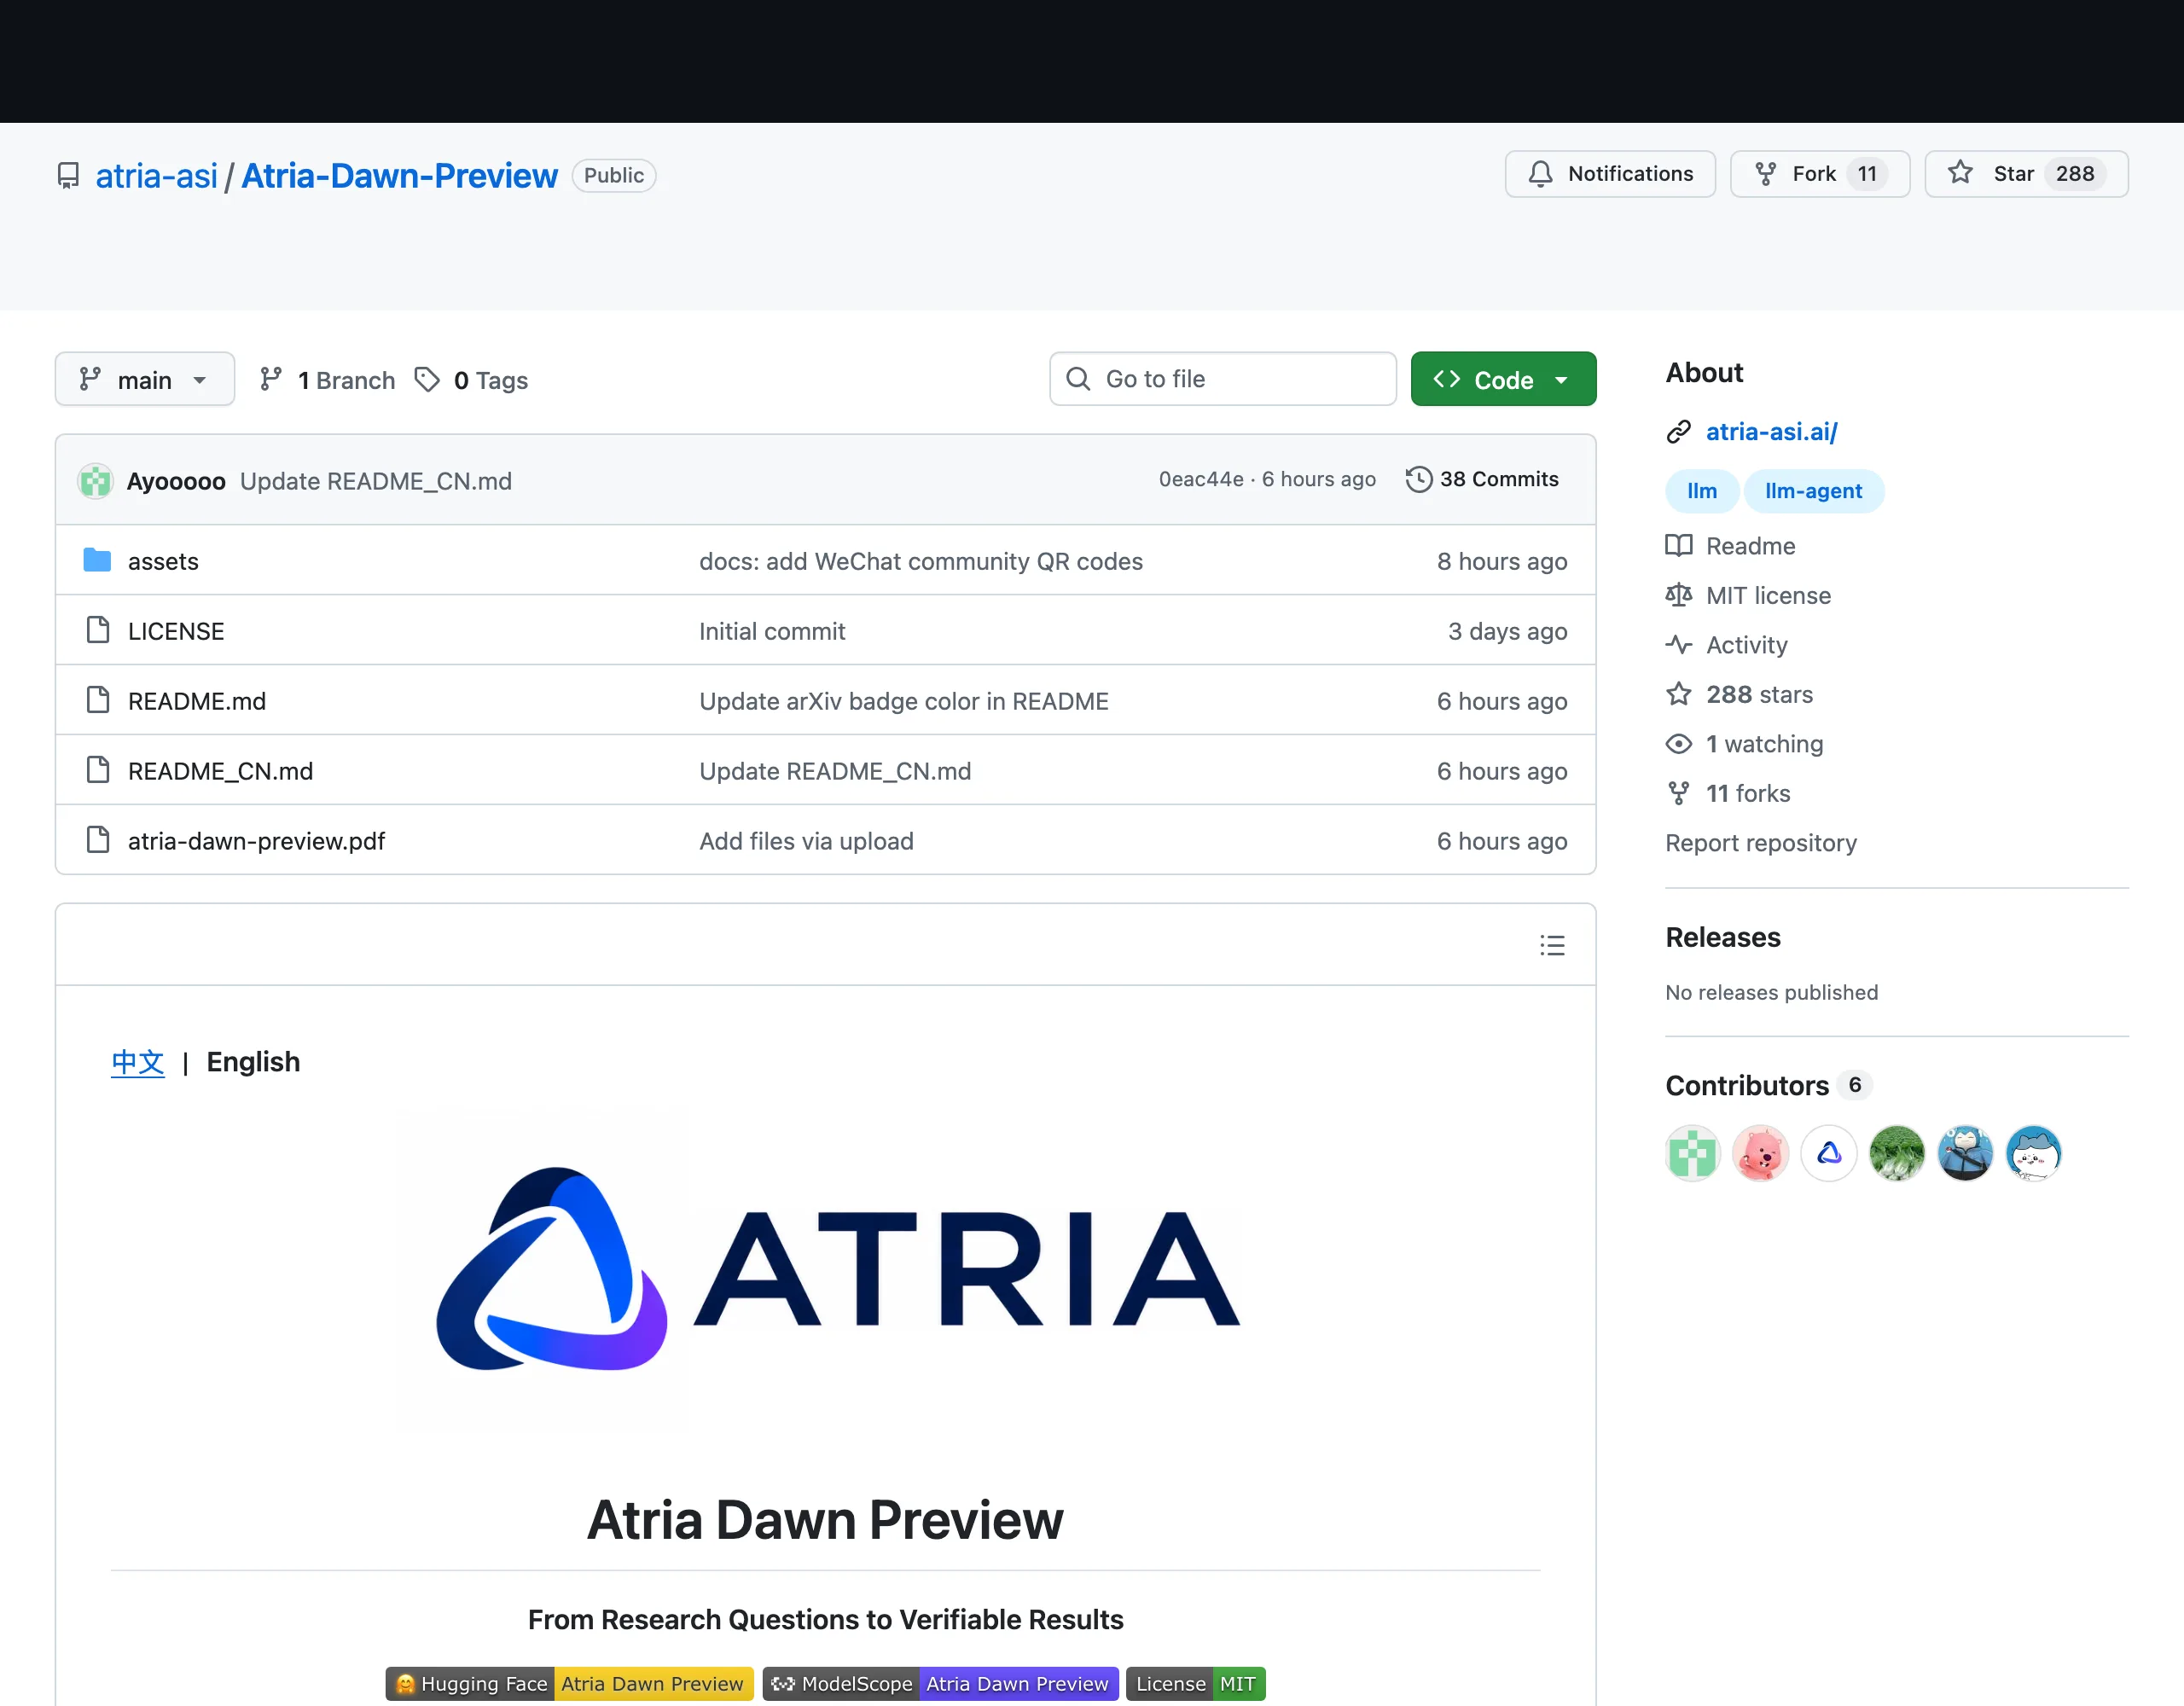The width and height of the screenshot is (2184, 1706).
Task: Open README.md file
Action: 197,701
